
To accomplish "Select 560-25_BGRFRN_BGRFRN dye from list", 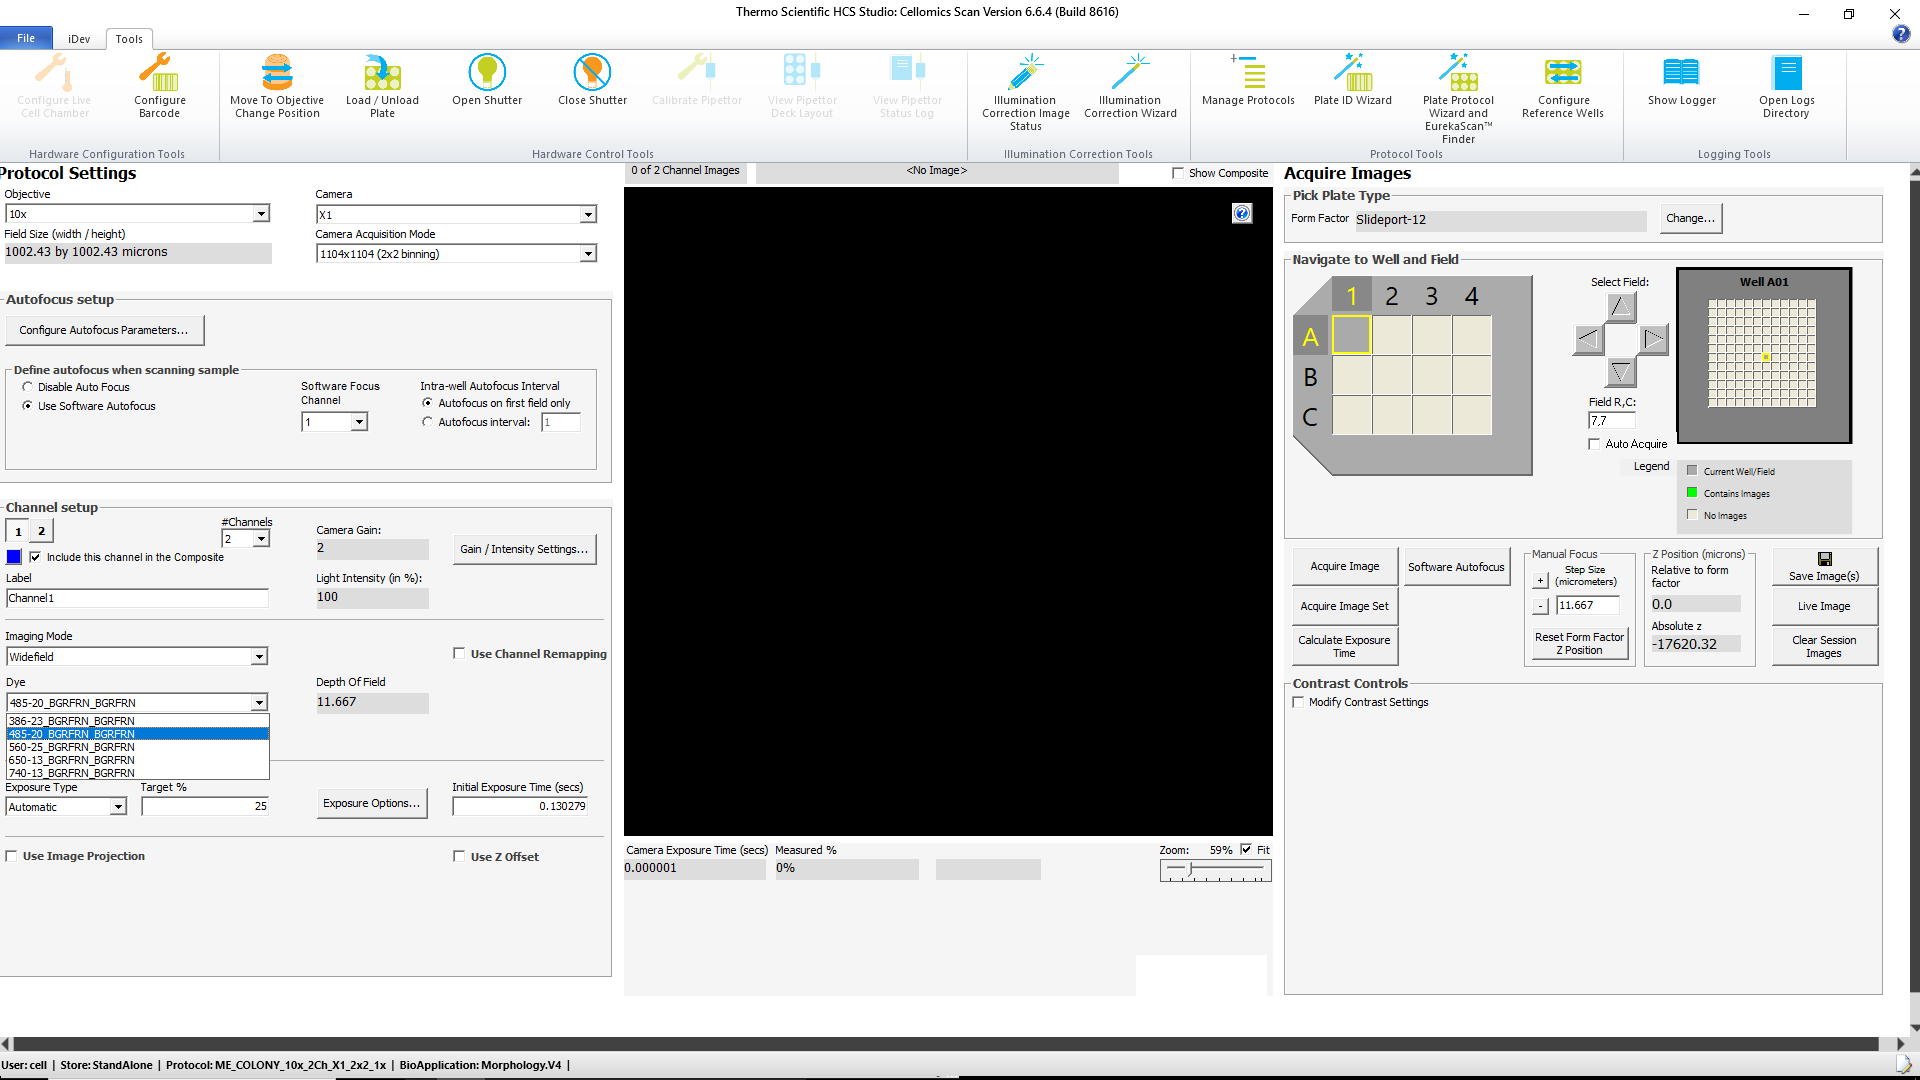I will [72, 747].
